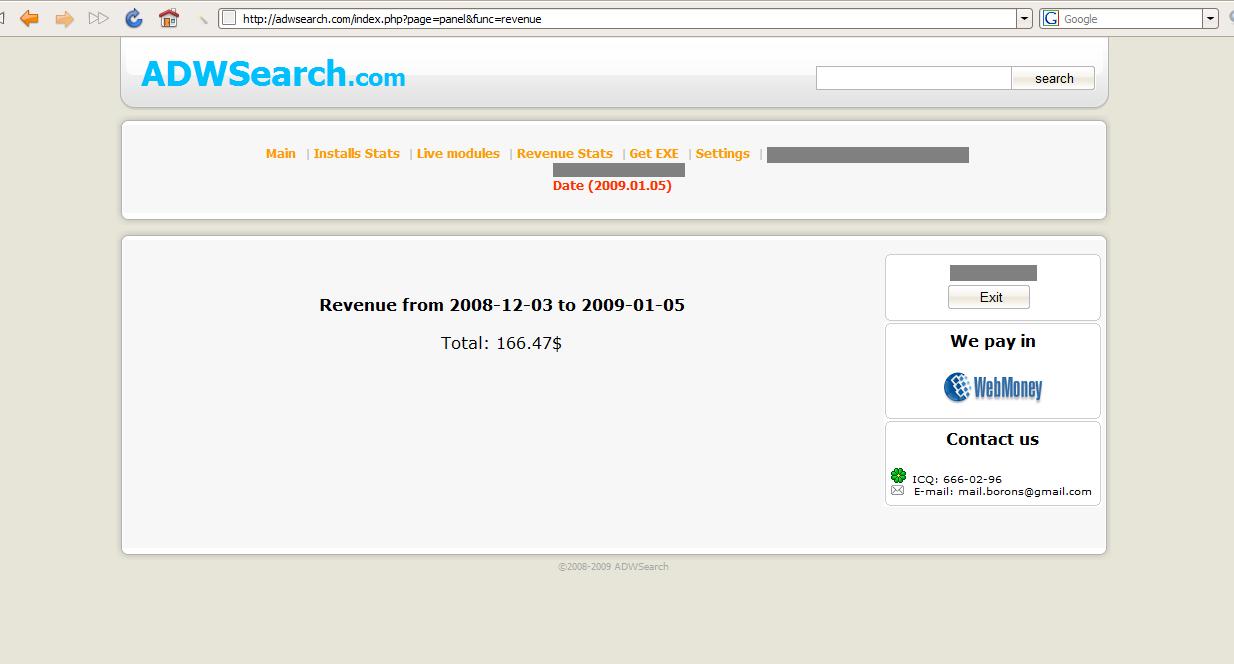Click the Contact us heading

(x=993, y=439)
